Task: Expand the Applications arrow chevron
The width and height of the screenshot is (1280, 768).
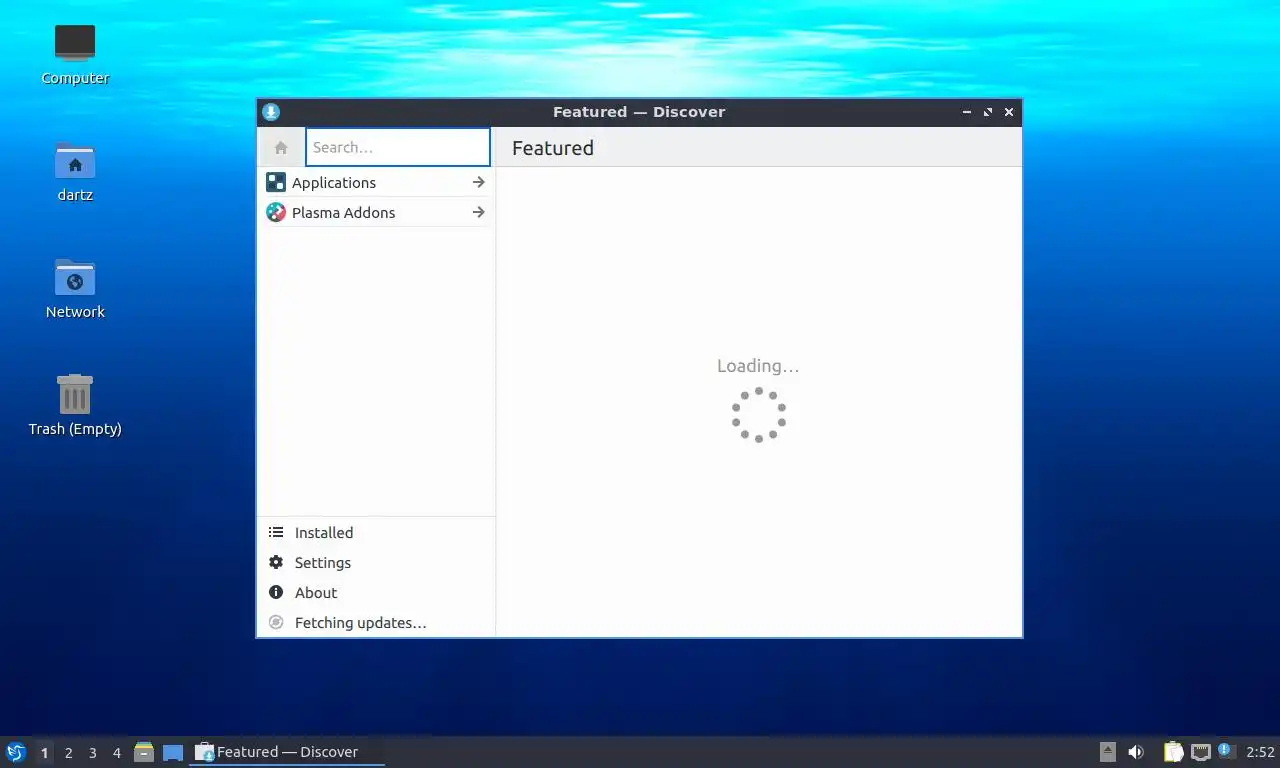Action: coord(478,183)
